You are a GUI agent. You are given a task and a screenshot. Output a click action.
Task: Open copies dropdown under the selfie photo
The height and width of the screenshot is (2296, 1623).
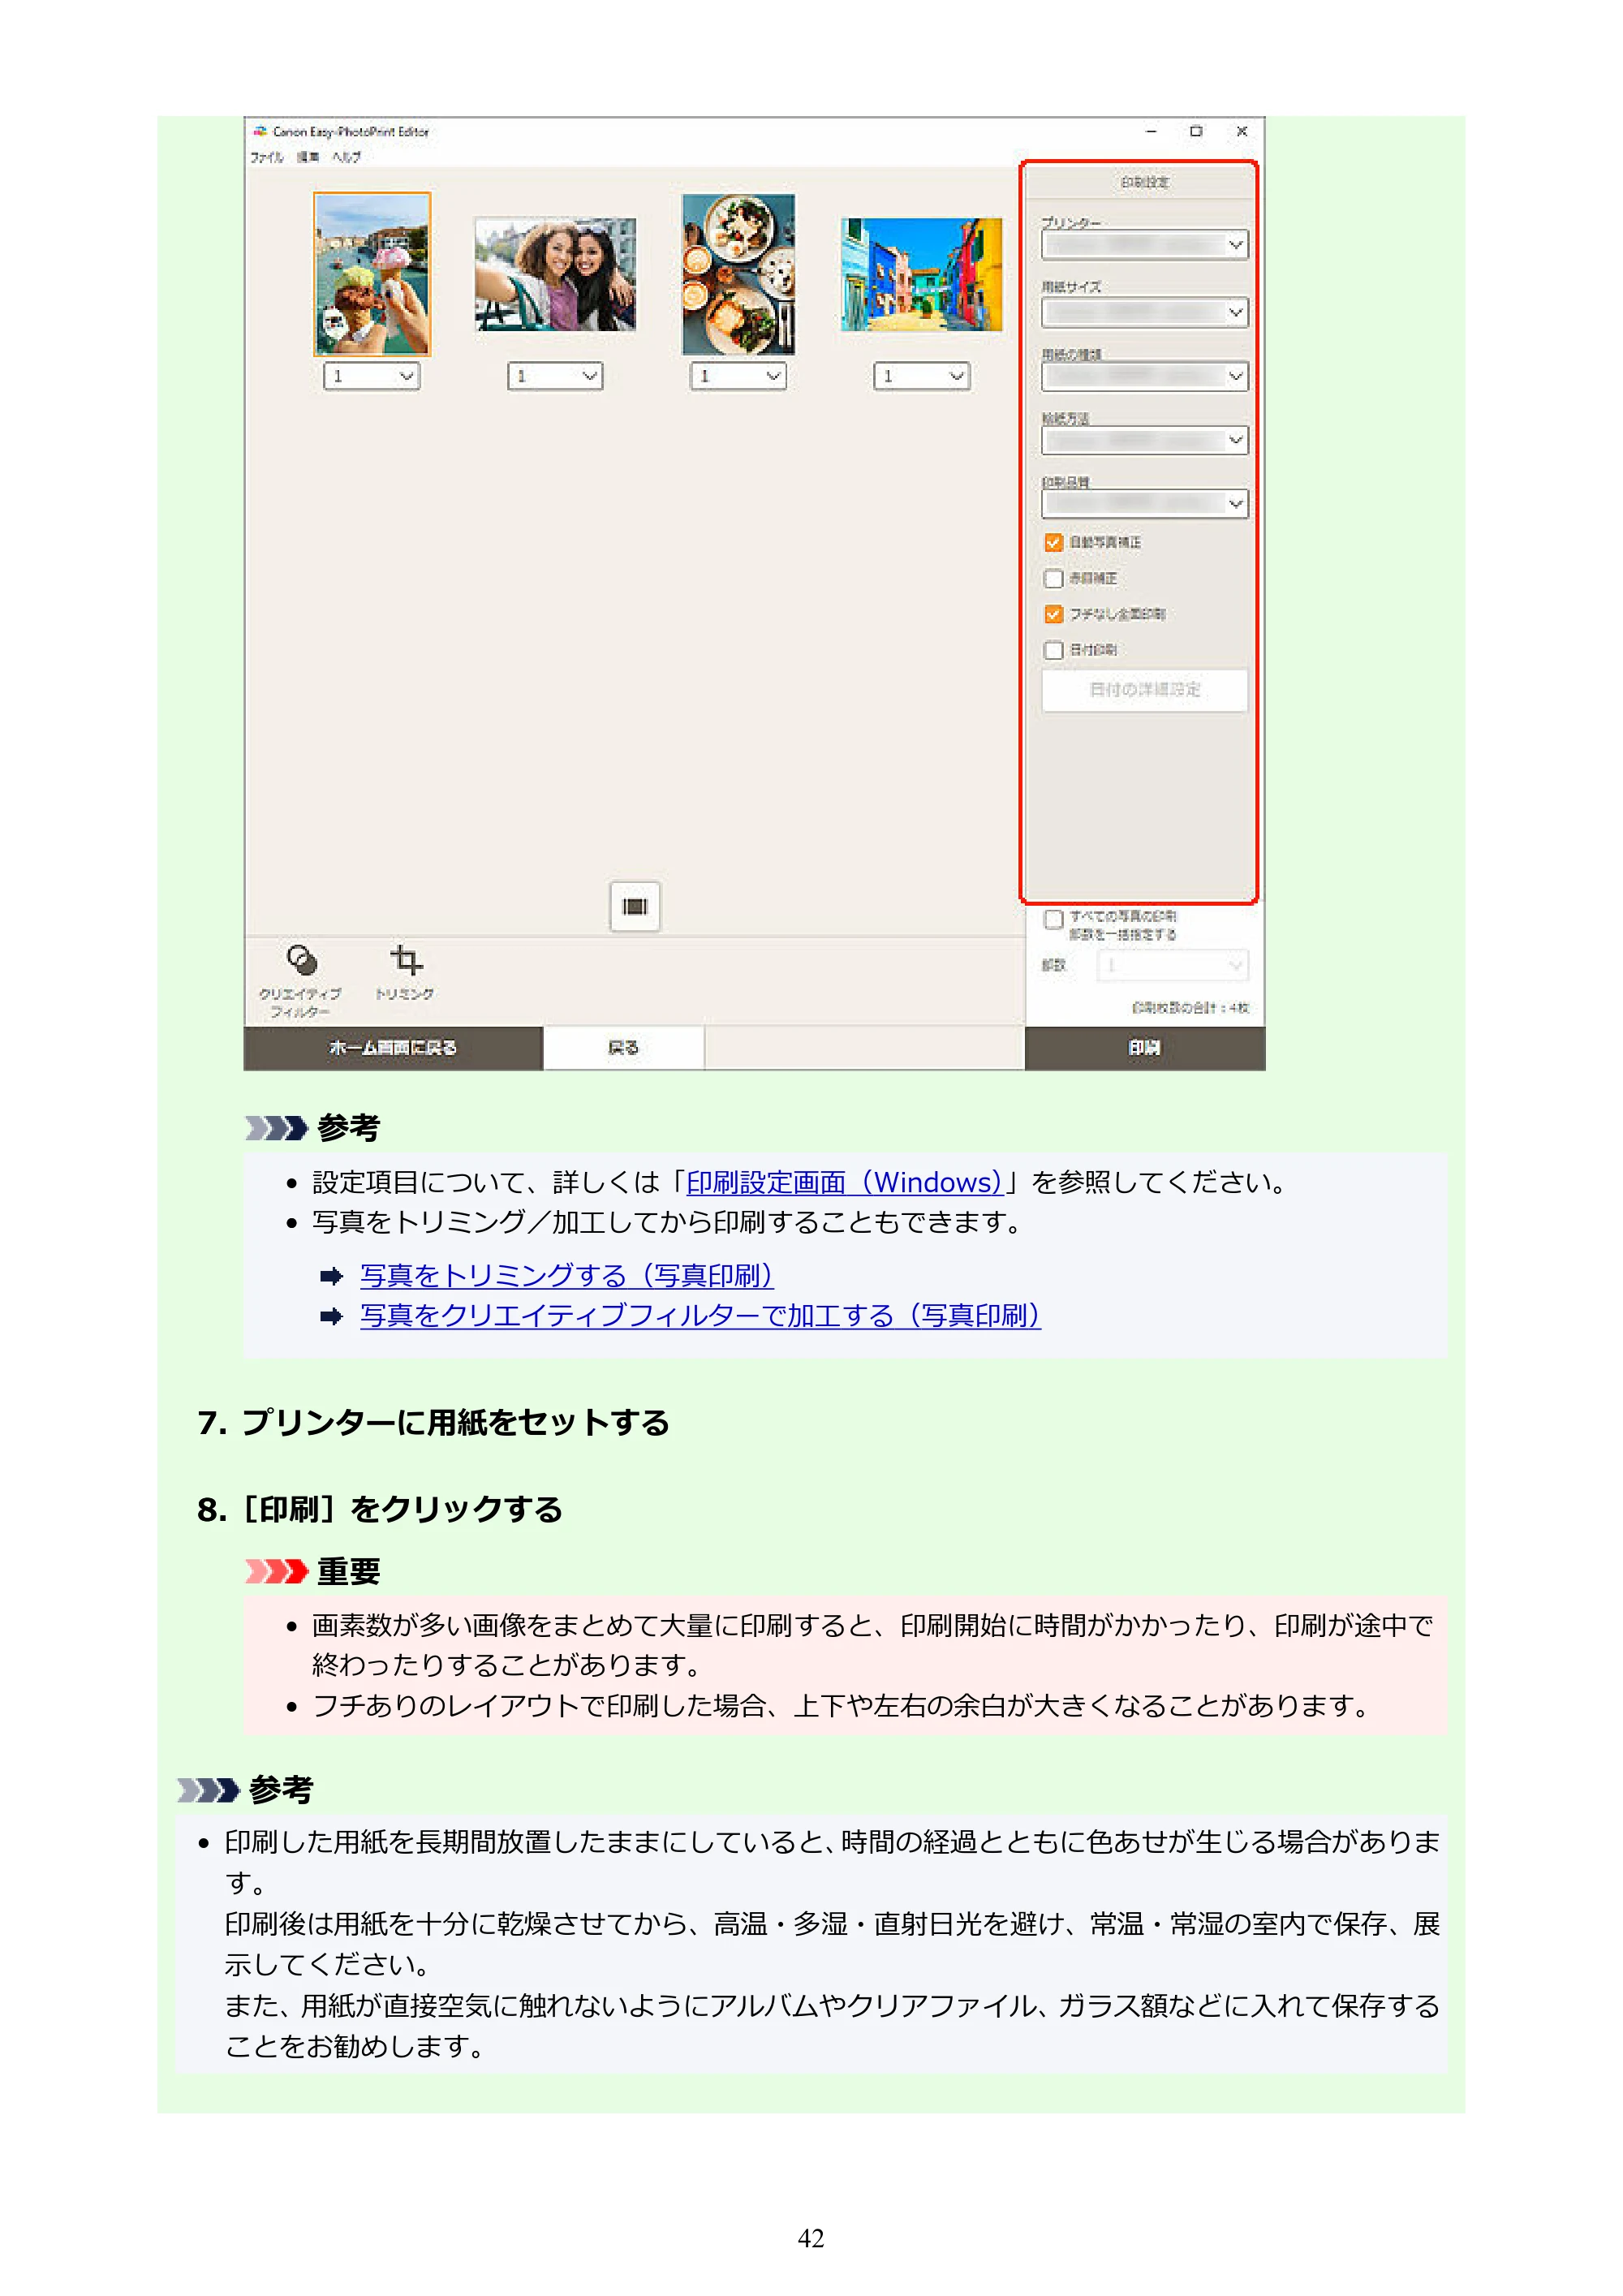coord(555,376)
